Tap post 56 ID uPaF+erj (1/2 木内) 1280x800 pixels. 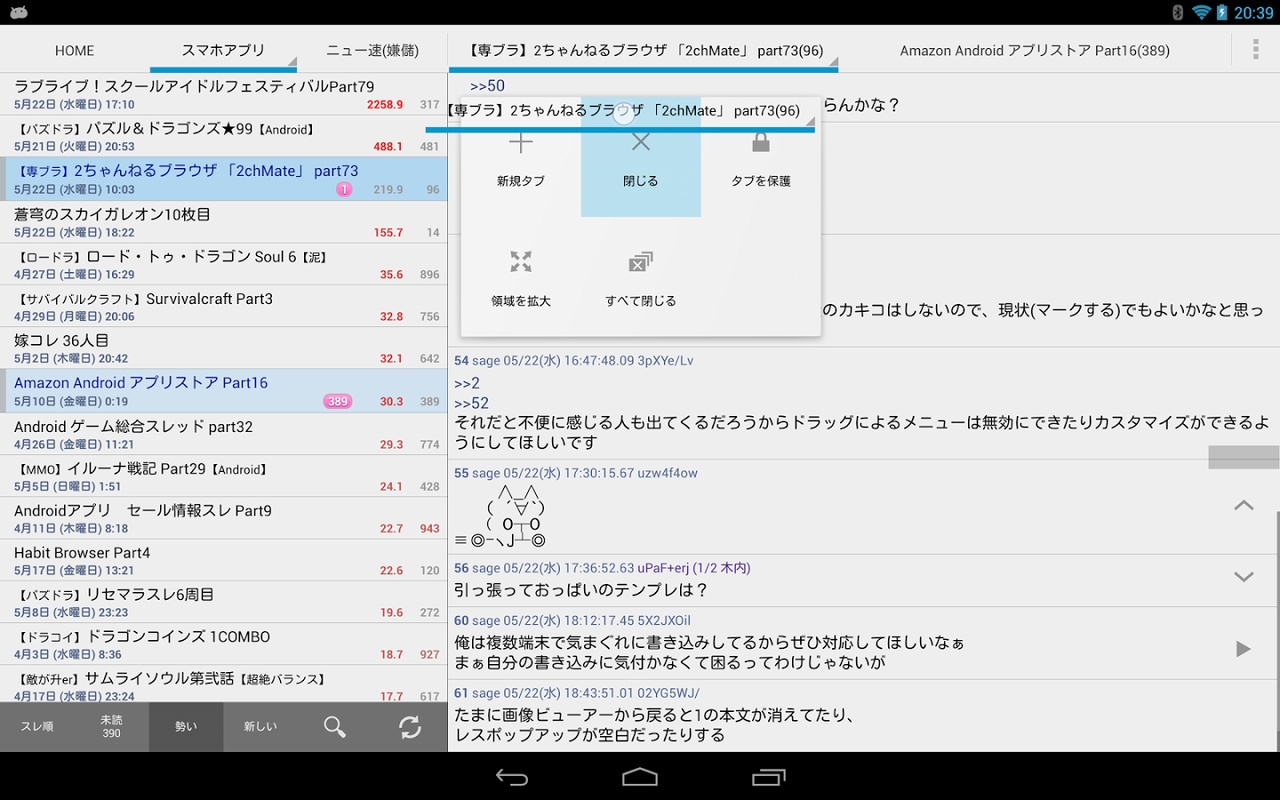[x=694, y=568]
